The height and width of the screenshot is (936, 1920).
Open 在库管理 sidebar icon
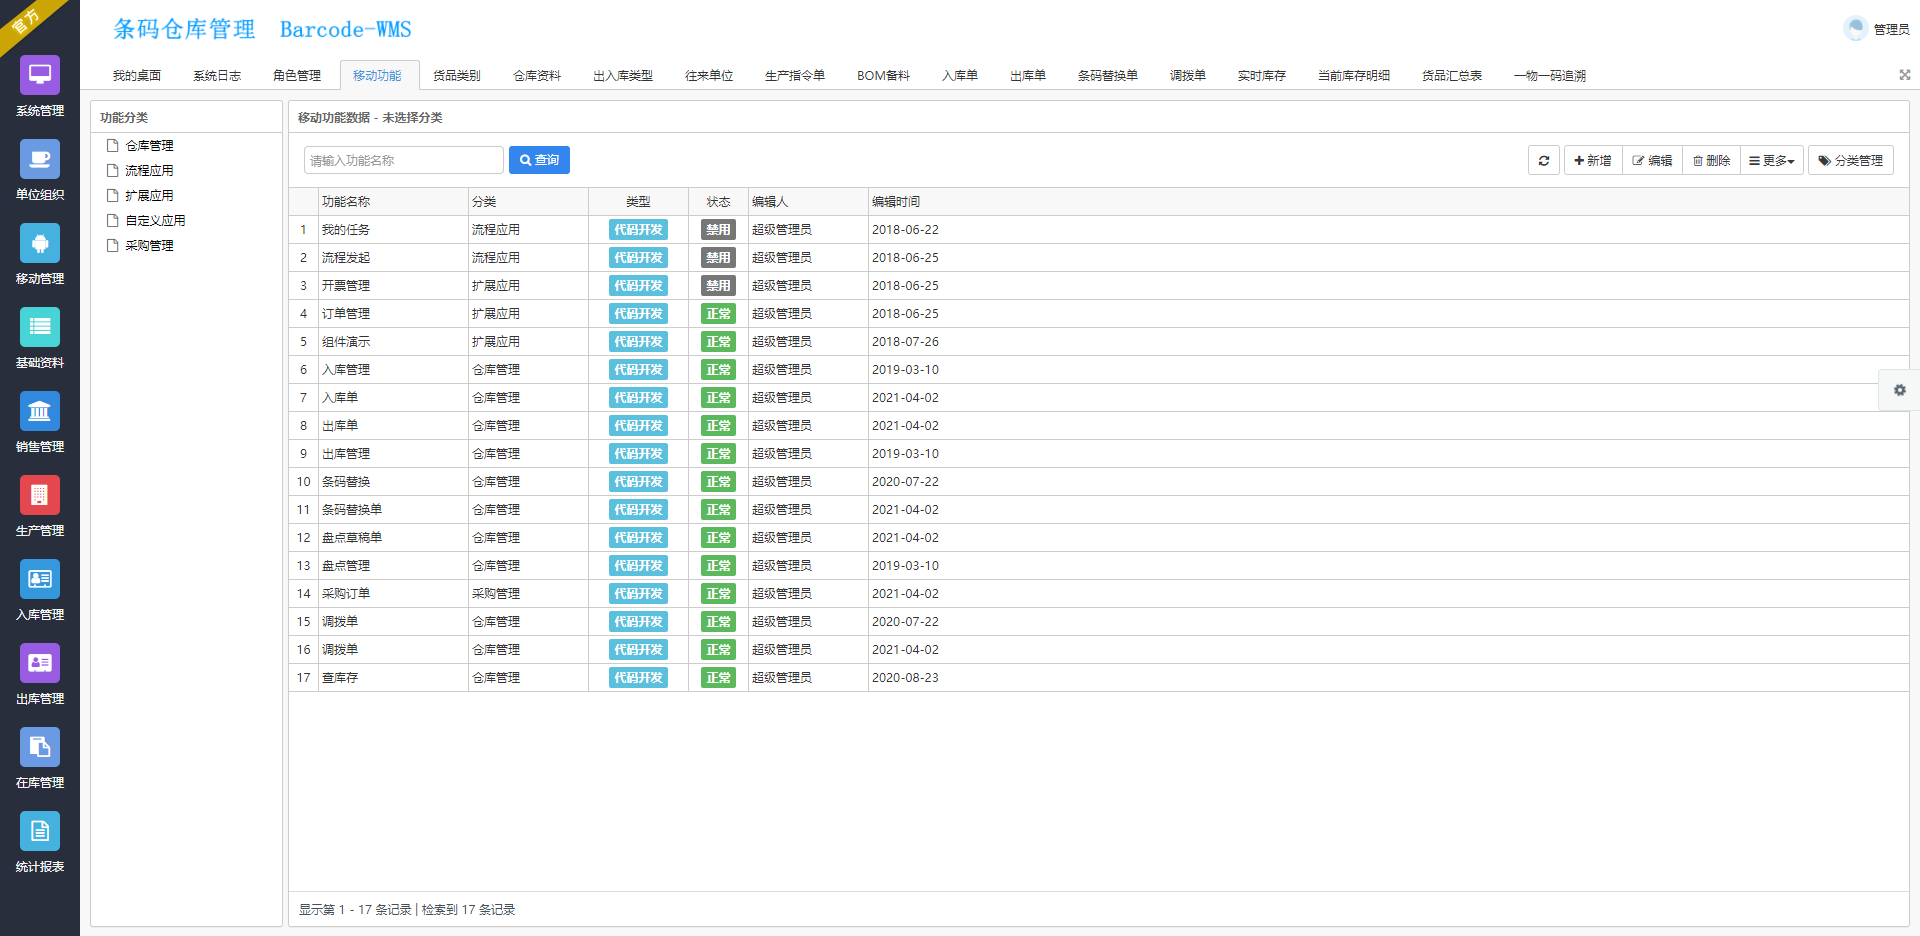[40, 747]
